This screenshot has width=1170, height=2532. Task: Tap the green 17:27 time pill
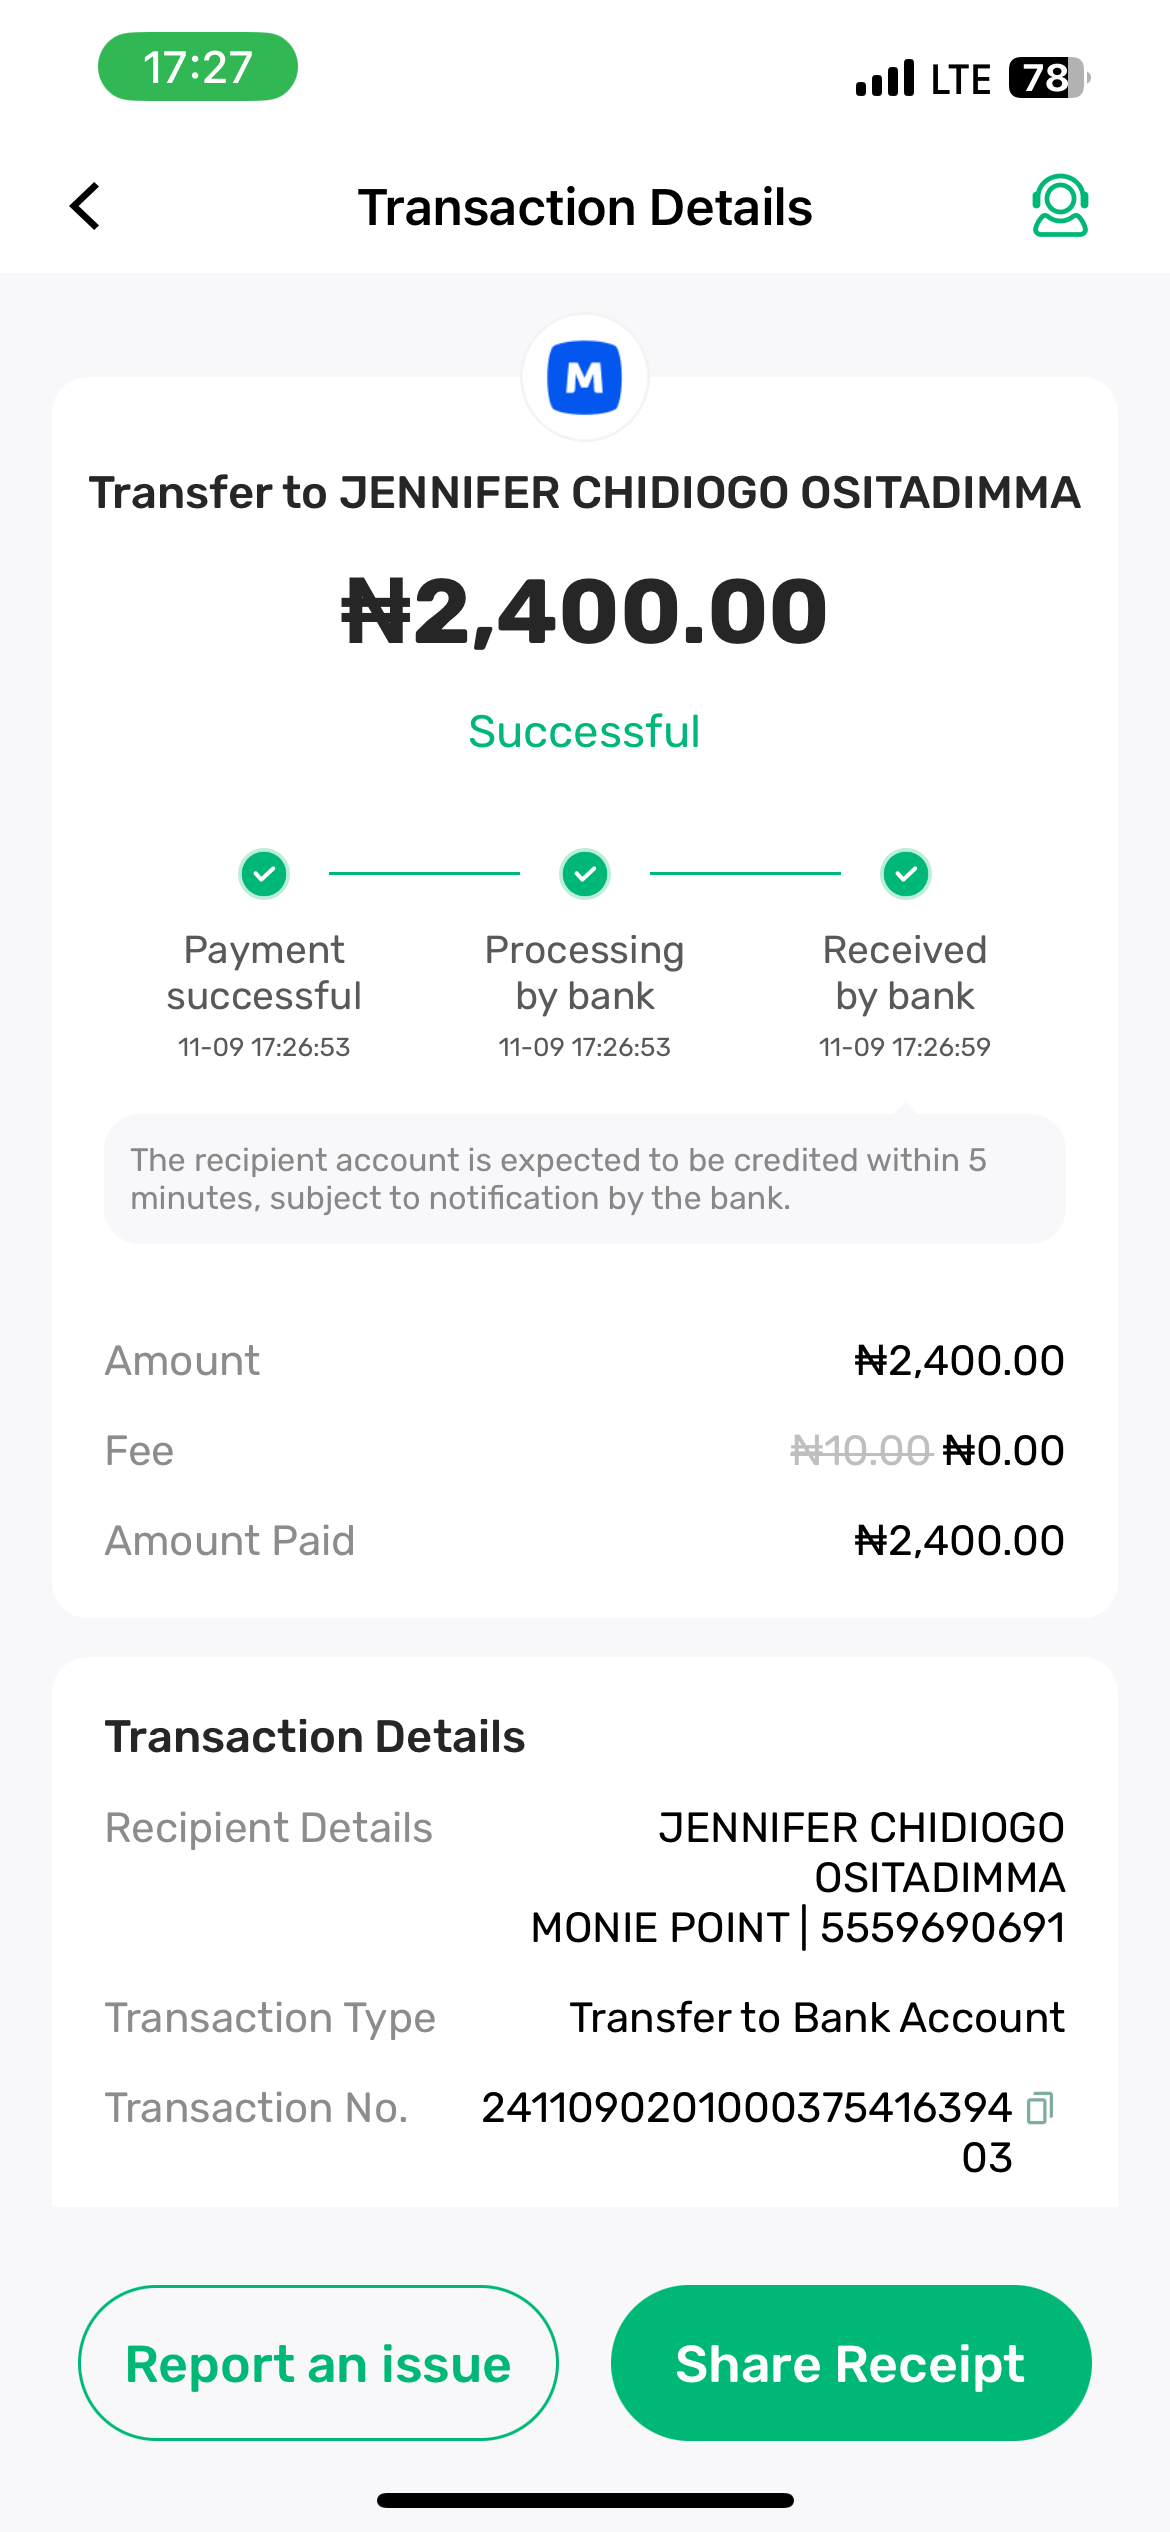pos(198,67)
